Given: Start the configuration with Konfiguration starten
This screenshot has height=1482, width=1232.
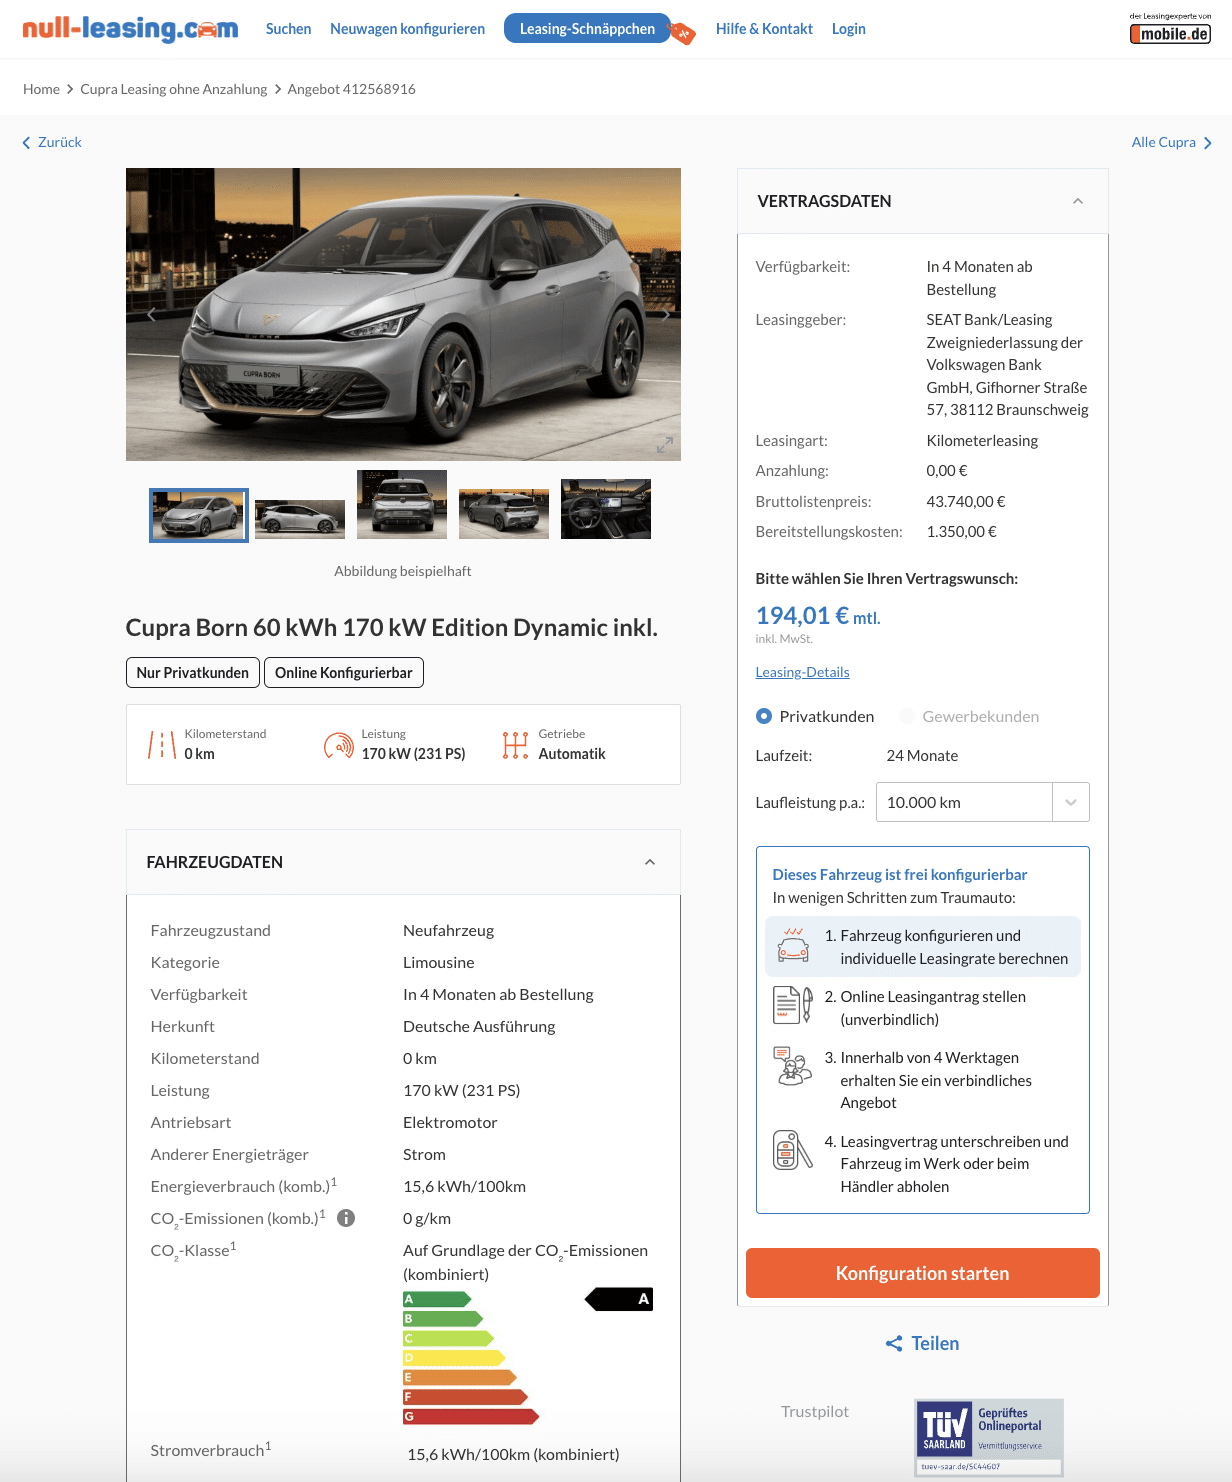Looking at the screenshot, I should (x=922, y=1273).
